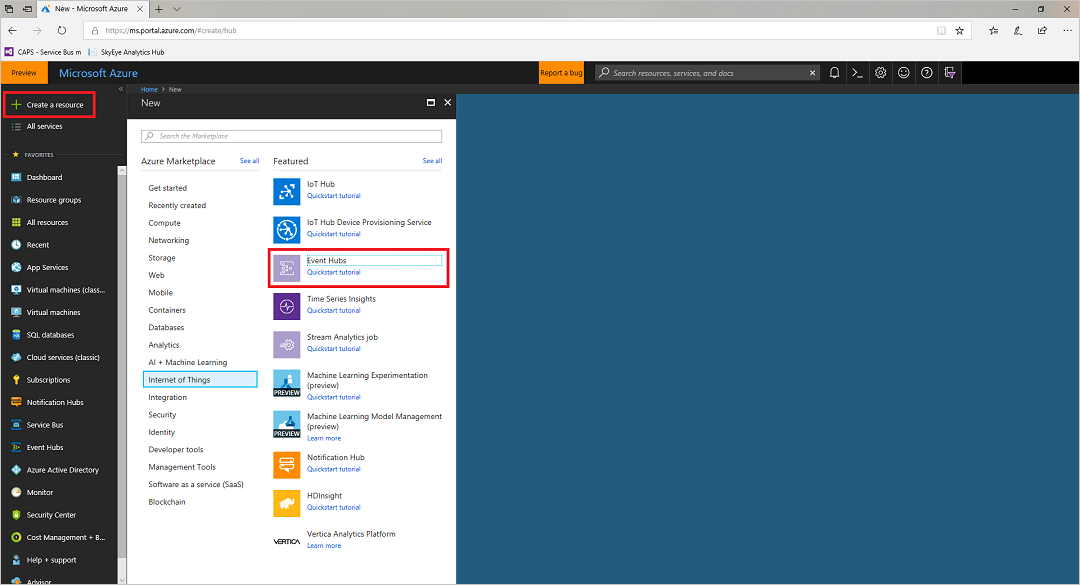Click See all next to Featured

(433, 161)
